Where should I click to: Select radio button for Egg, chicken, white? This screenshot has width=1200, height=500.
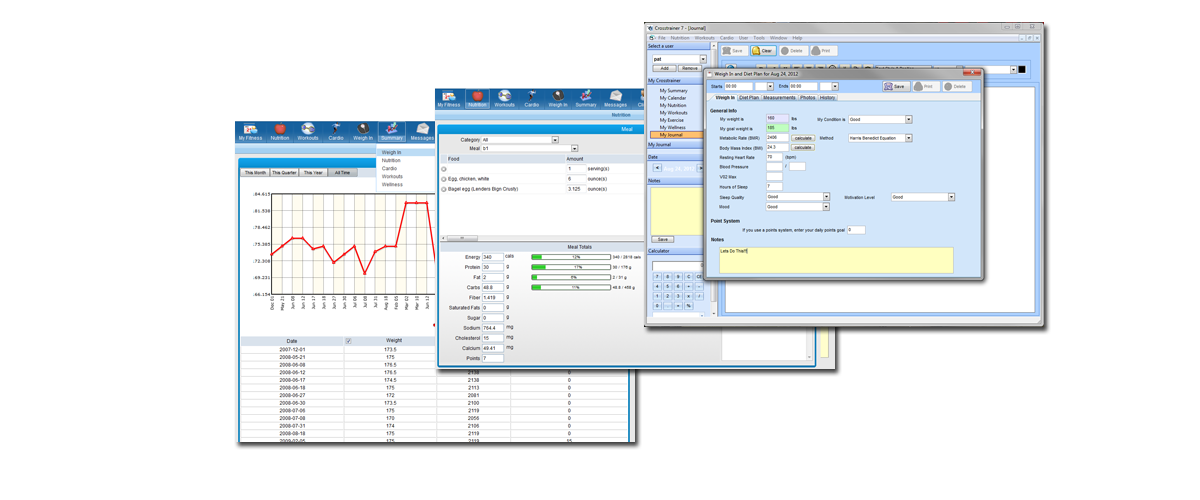[444, 179]
